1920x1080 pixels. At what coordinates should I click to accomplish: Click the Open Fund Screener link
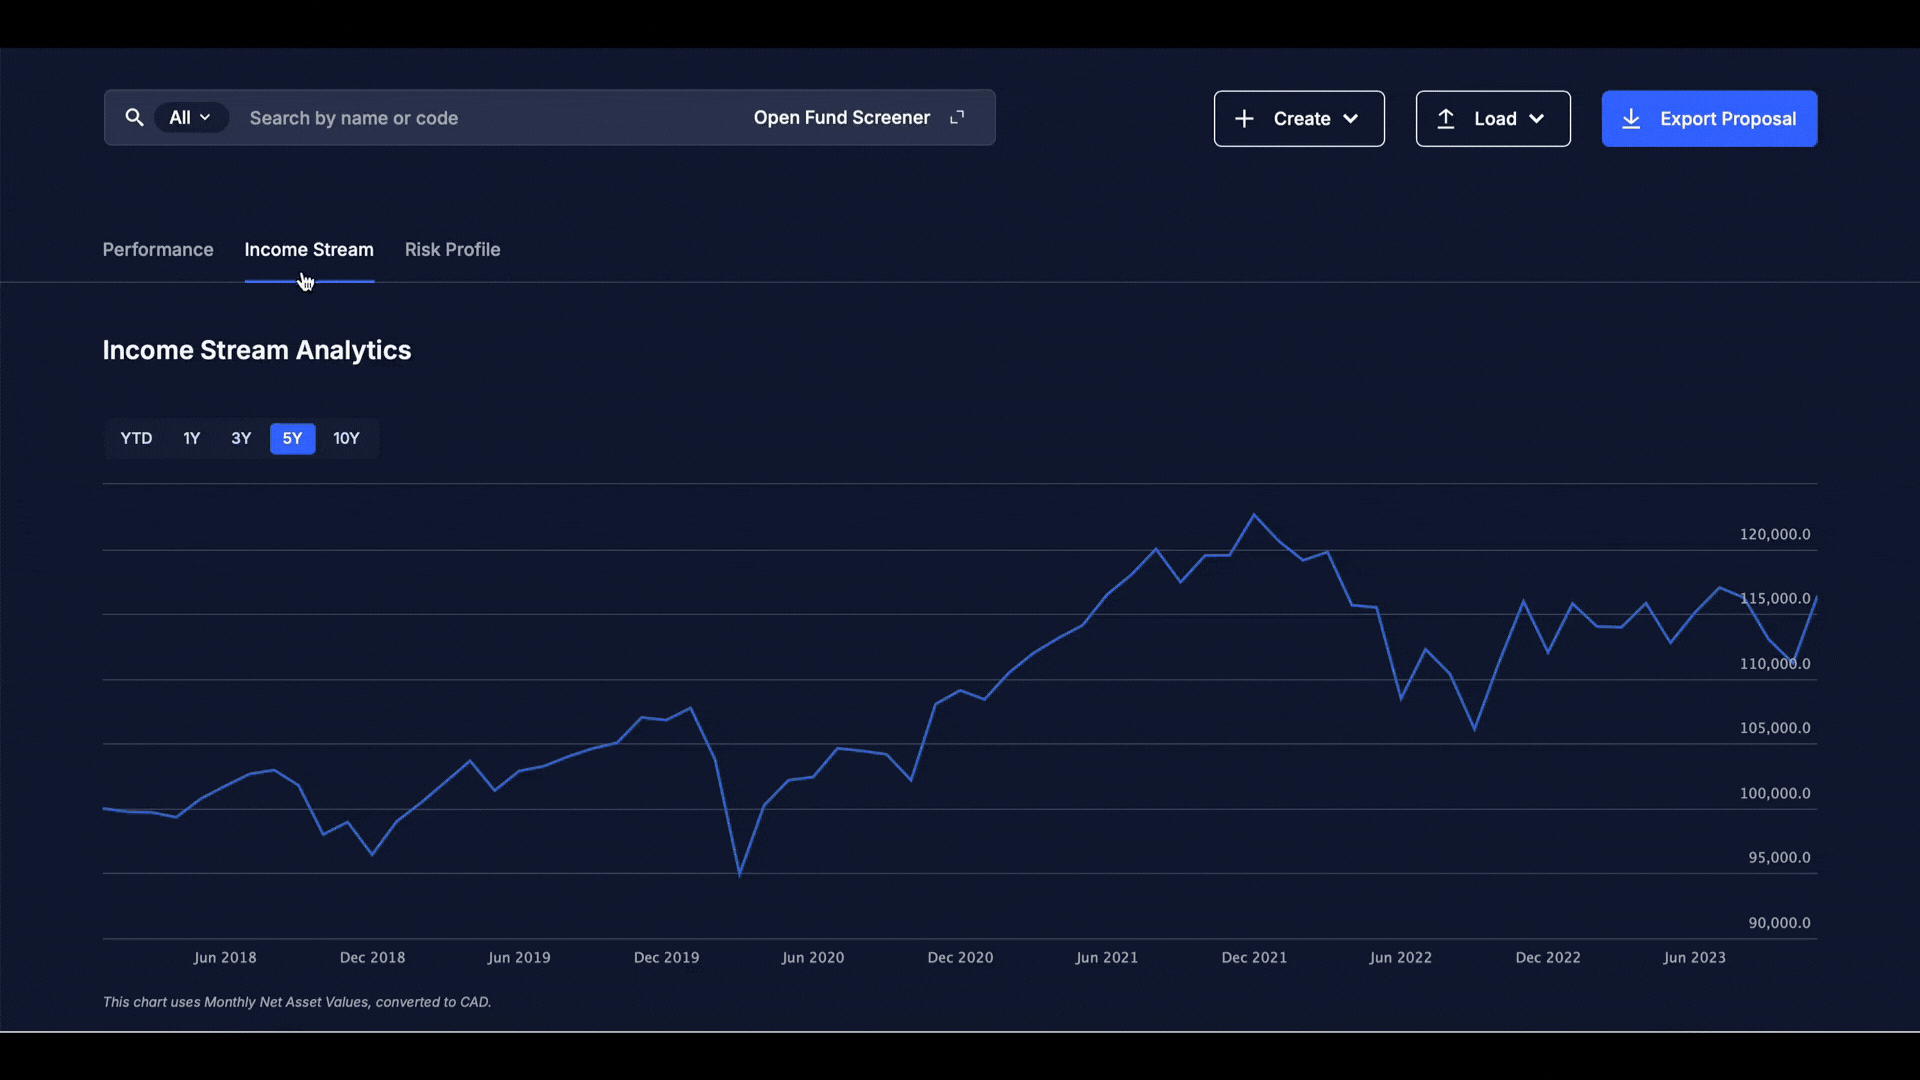842,118
